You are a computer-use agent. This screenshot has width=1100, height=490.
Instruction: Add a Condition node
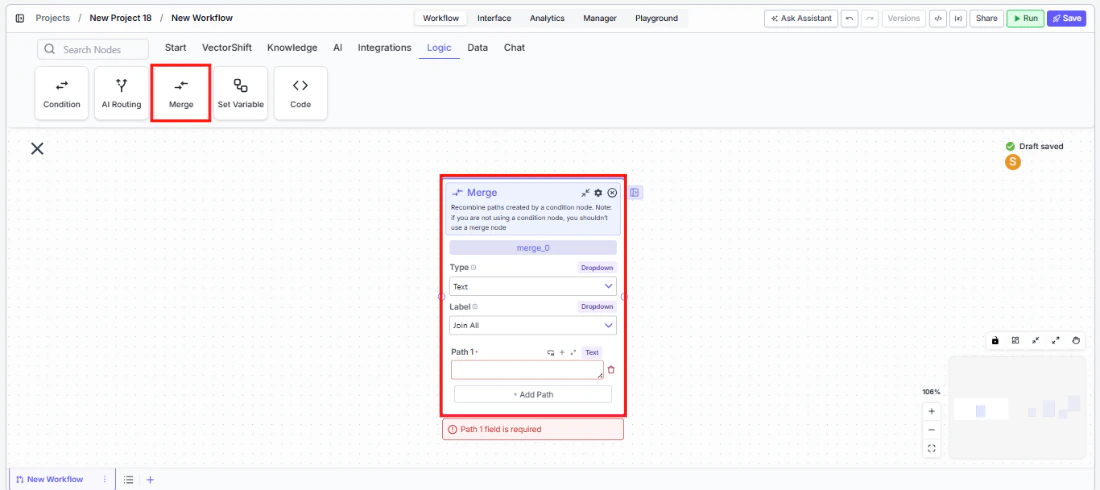coord(62,93)
